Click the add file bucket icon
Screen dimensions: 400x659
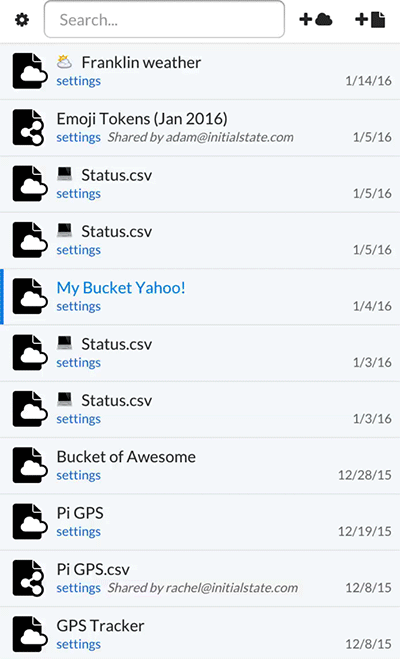point(370,20)
